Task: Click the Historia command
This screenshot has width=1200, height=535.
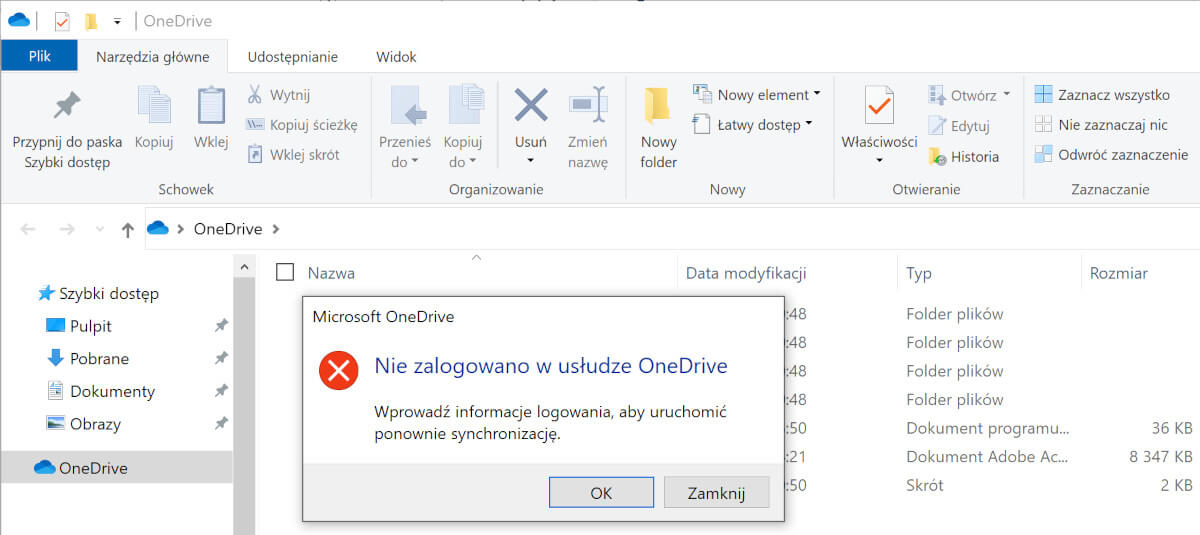Action: click(963, 156)
